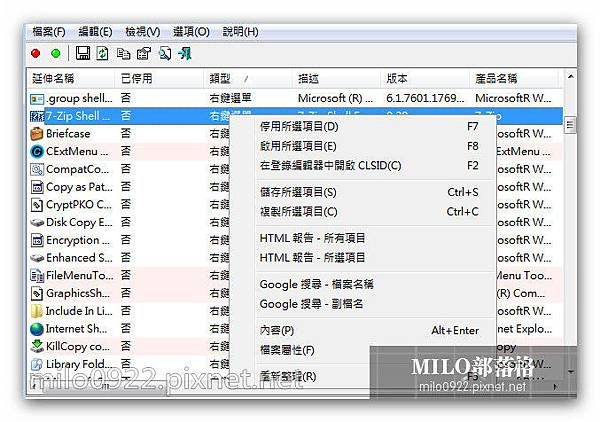Click the 否 disabled cell for Briefcase
Viewport: 600px width, 422px height.
(x=126, y=134)
